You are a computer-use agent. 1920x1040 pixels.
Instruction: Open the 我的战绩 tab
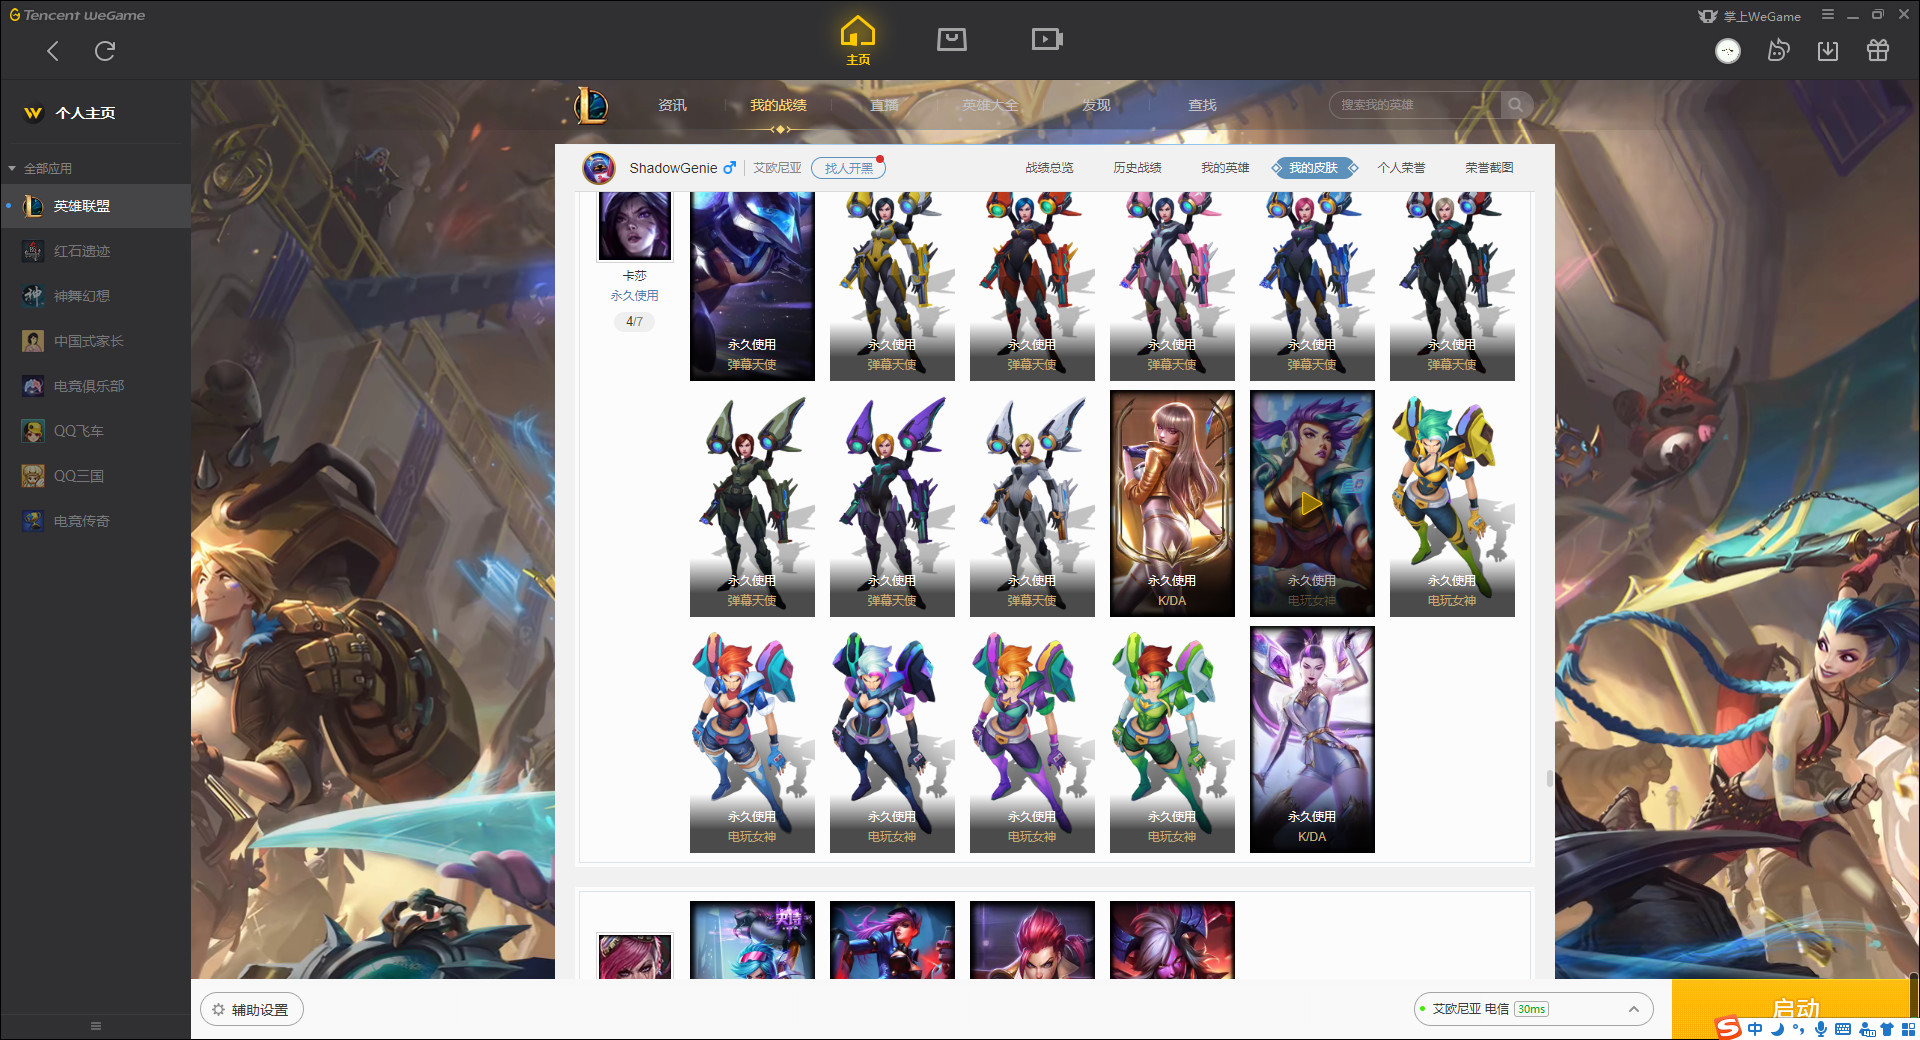click(x=778, y=105)
